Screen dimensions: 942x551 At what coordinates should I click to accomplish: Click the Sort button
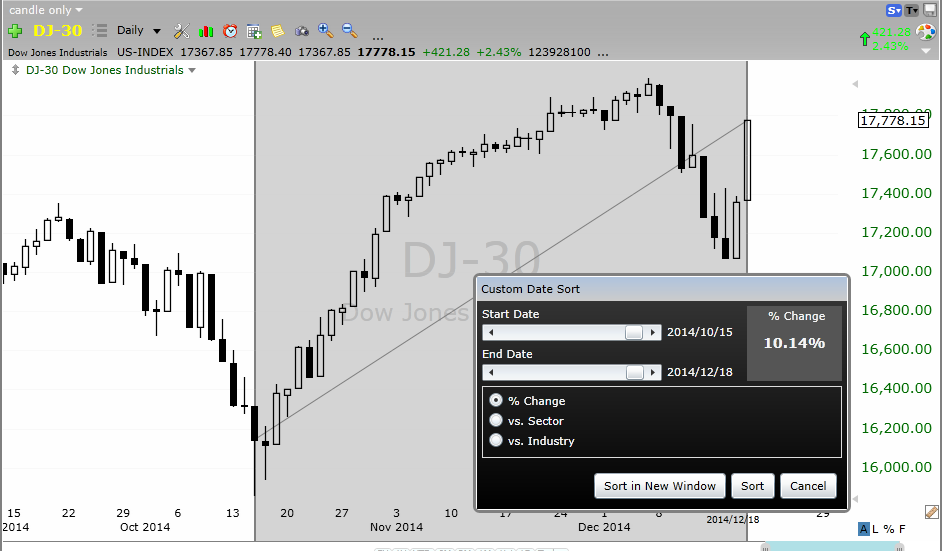752,486
